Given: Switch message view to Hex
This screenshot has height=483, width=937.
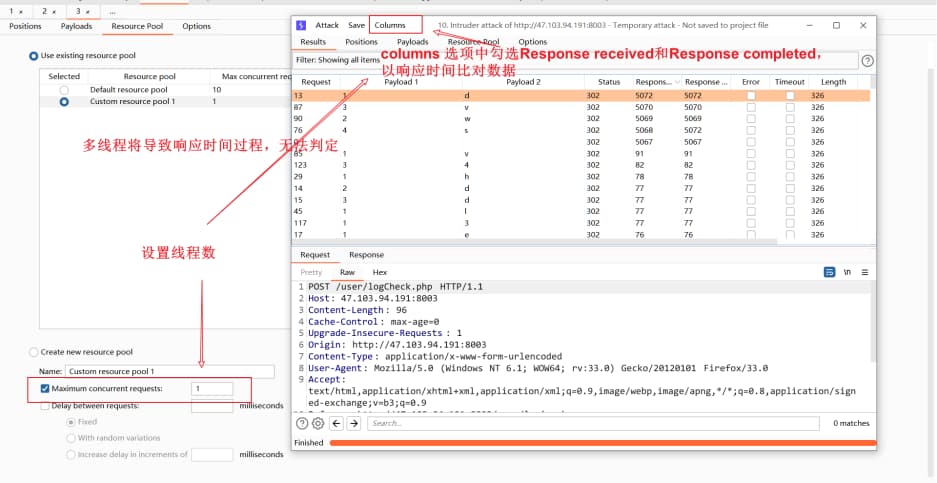Looking at the screenshot, I should (379, 272).
